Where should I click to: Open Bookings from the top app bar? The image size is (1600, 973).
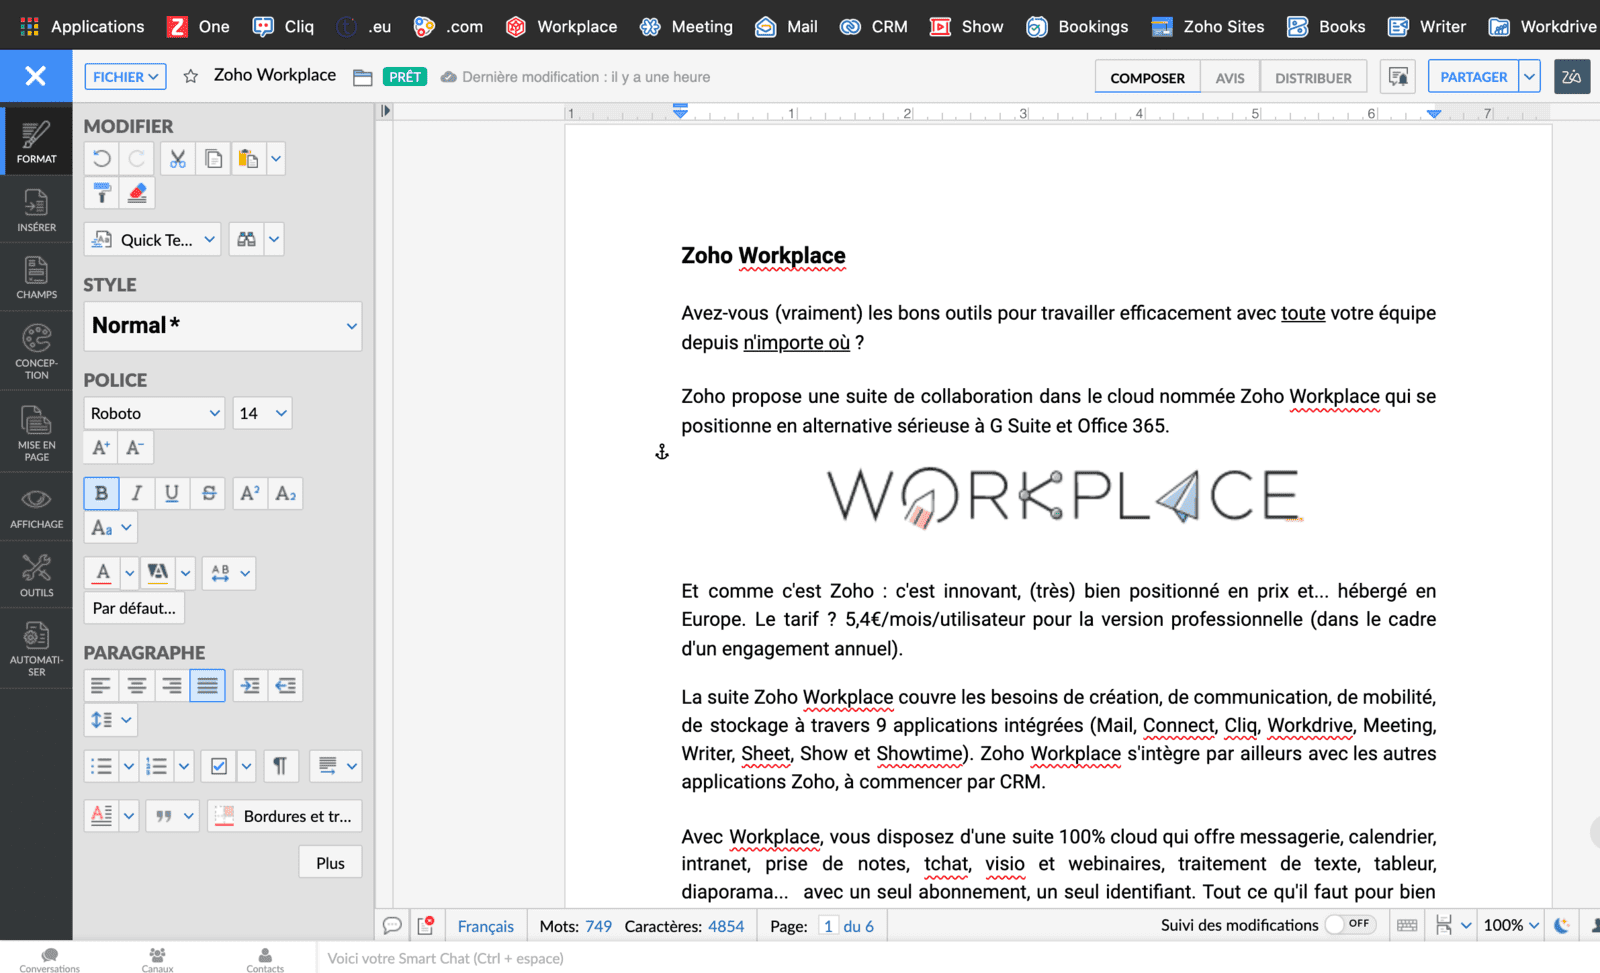point(1077,26)
